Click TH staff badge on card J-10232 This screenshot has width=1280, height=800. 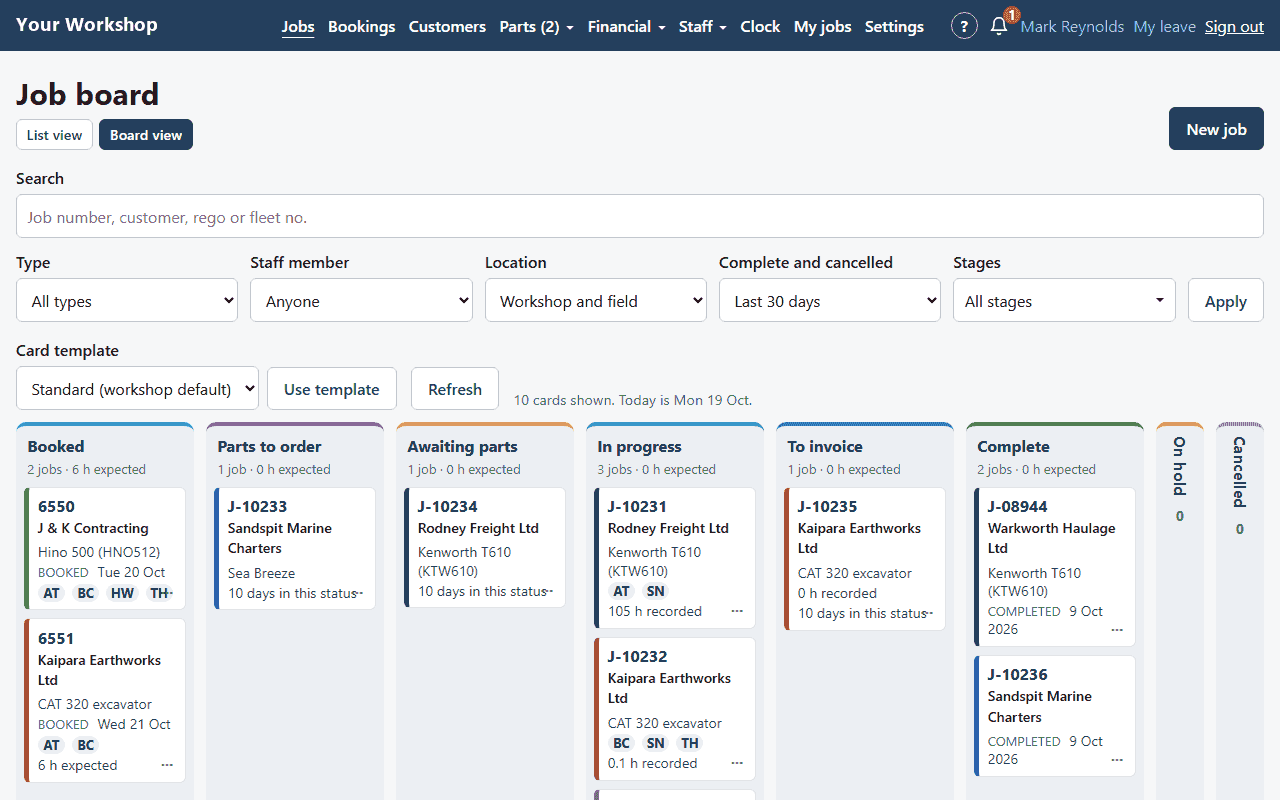689,743
